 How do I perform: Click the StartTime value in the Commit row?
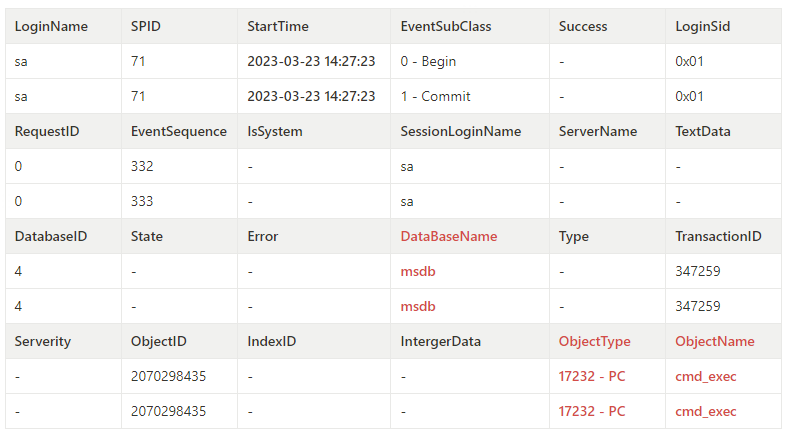pyautogui.click(x=311, y=97)
